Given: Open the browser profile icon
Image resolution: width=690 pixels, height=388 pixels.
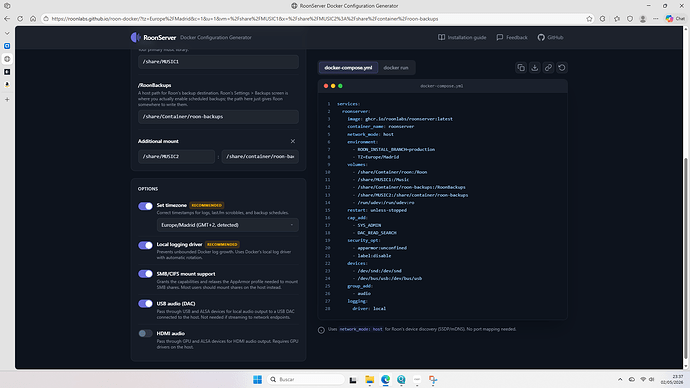Looking at the screenshot, I should pyautogui.click(x=643, y=18).
